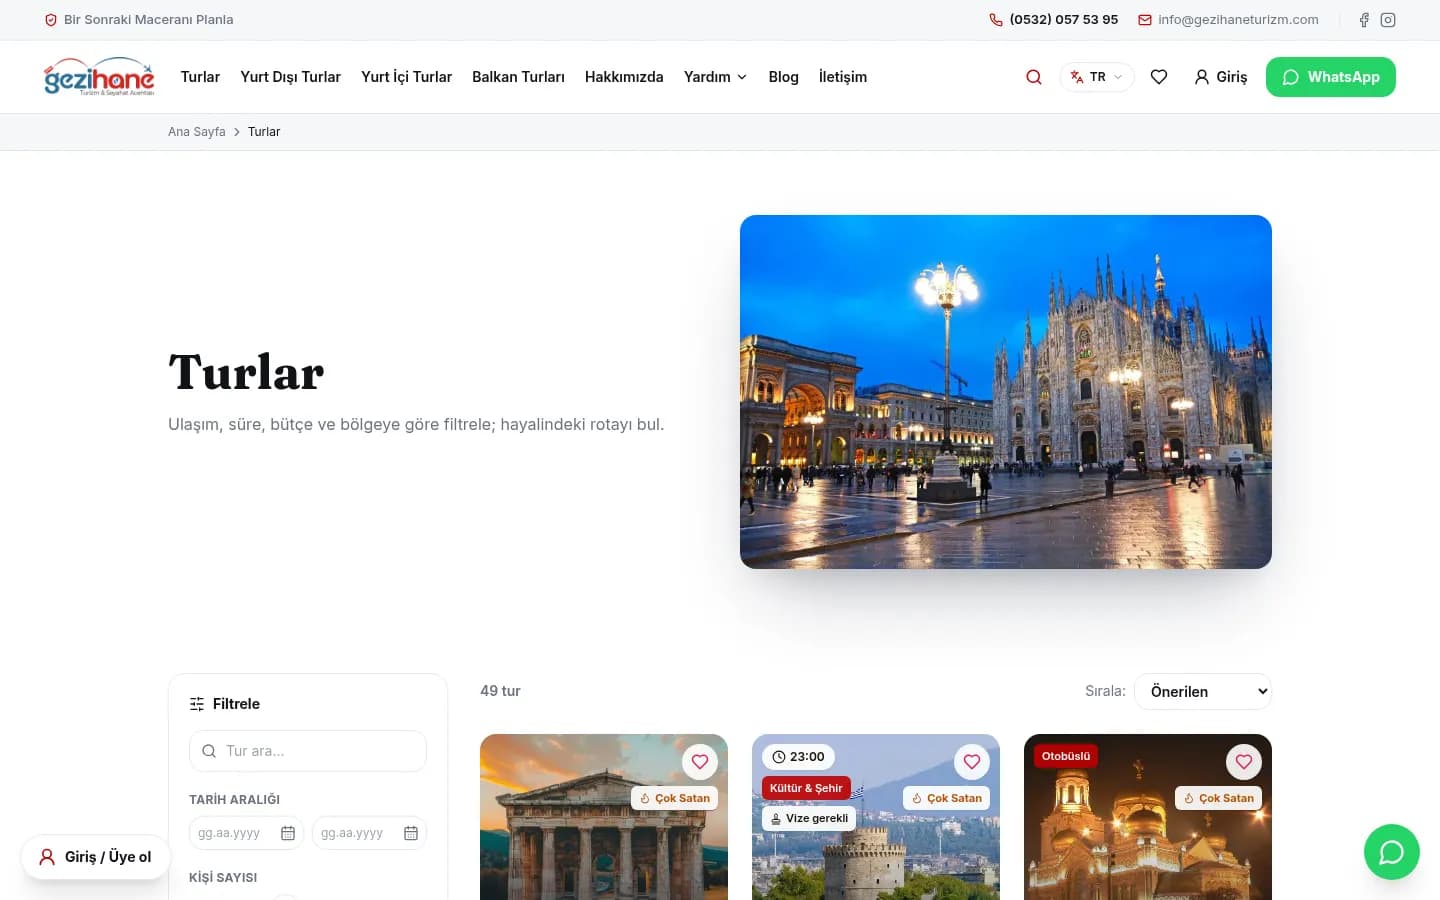Click the second gg.aa.yyyy date field
Viewport: 1440px width, 900px height.
369,833
